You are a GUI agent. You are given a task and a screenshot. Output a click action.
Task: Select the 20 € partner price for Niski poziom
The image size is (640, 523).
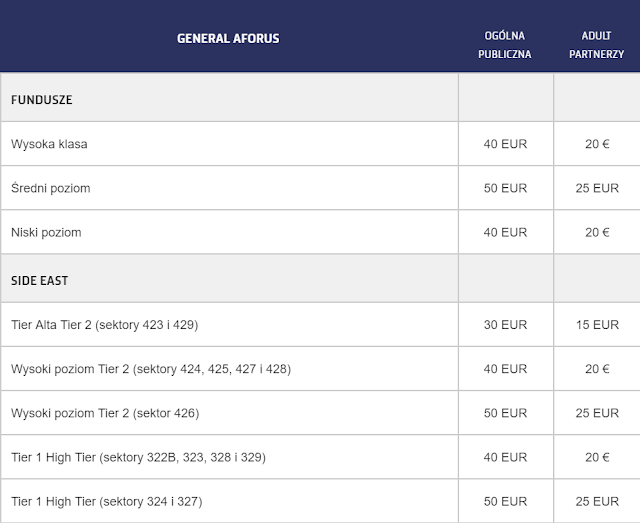click(x=598, y=232)
